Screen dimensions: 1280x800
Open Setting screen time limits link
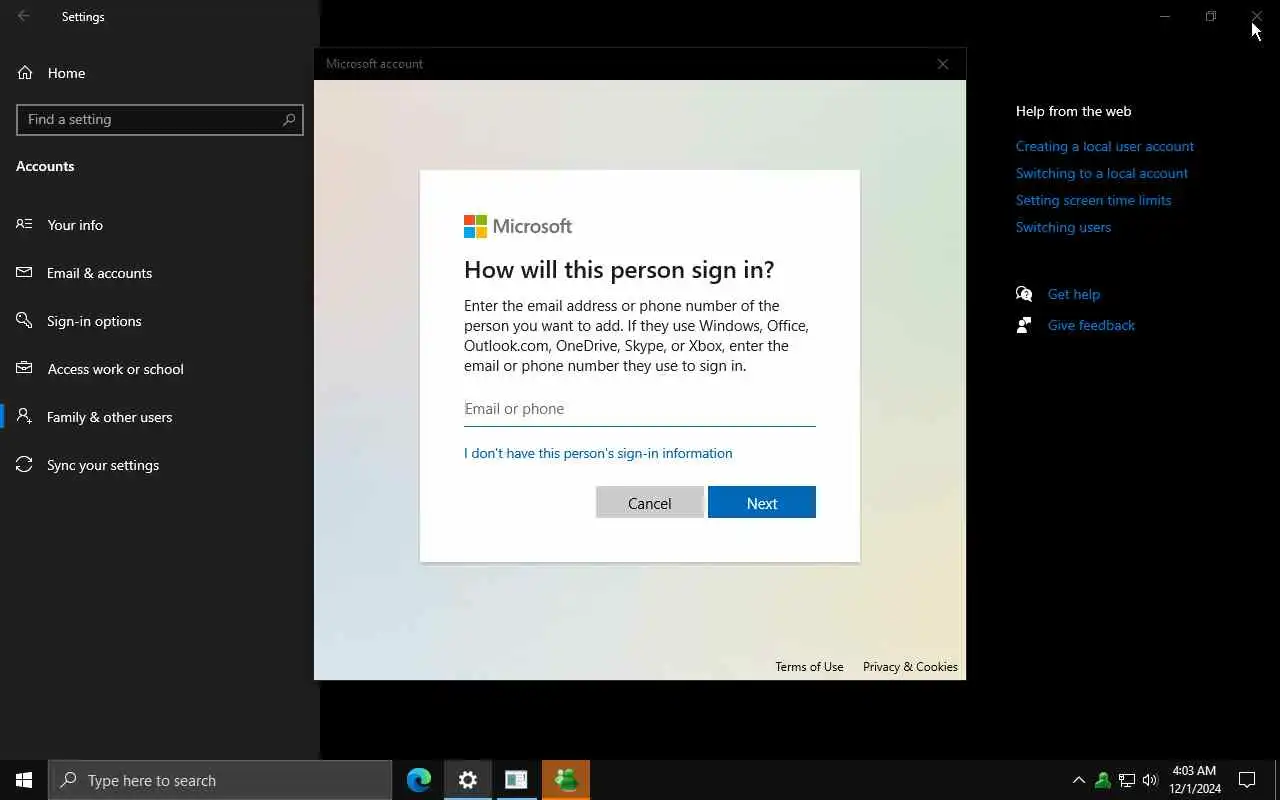tap(1094, 200)
